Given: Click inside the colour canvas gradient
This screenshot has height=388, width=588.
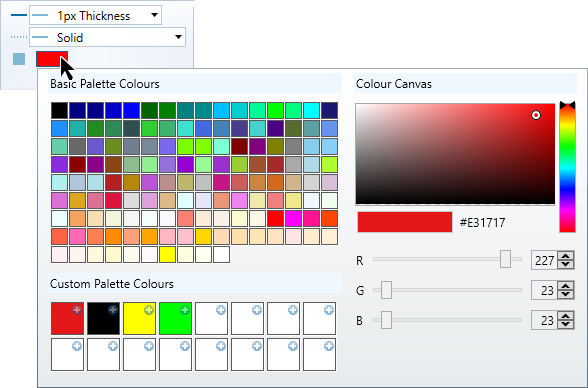Looking at the screenshot, I should coord(455,154).
